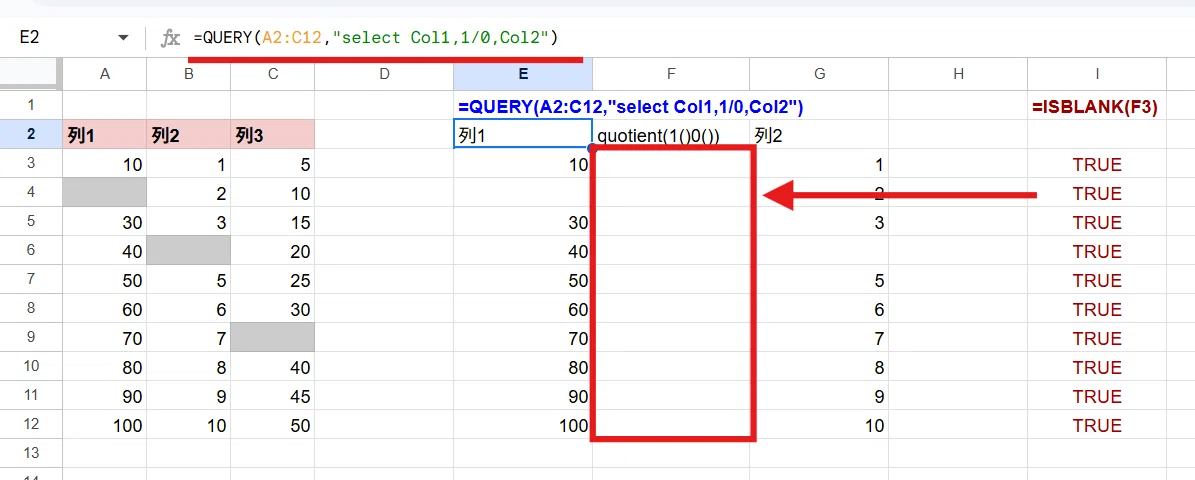Click the fx function icon
Screen dimensions: 1195x480
[x=170, y=38]
